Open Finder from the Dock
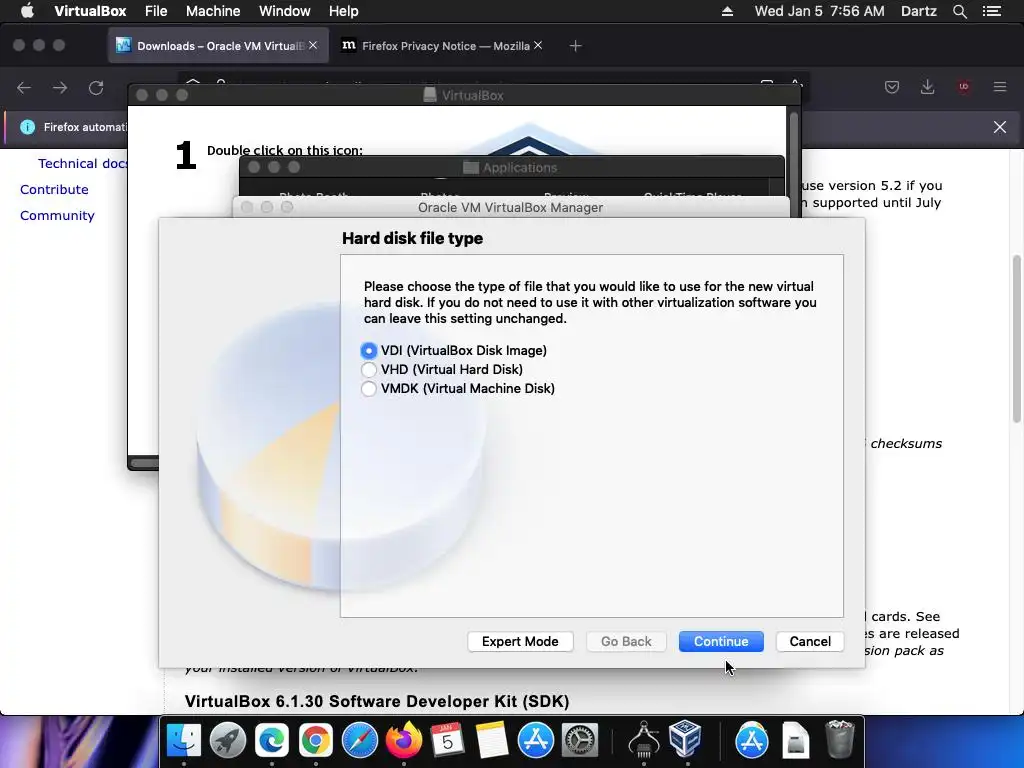Screen dimensions: 1024x768 [184, 741]
